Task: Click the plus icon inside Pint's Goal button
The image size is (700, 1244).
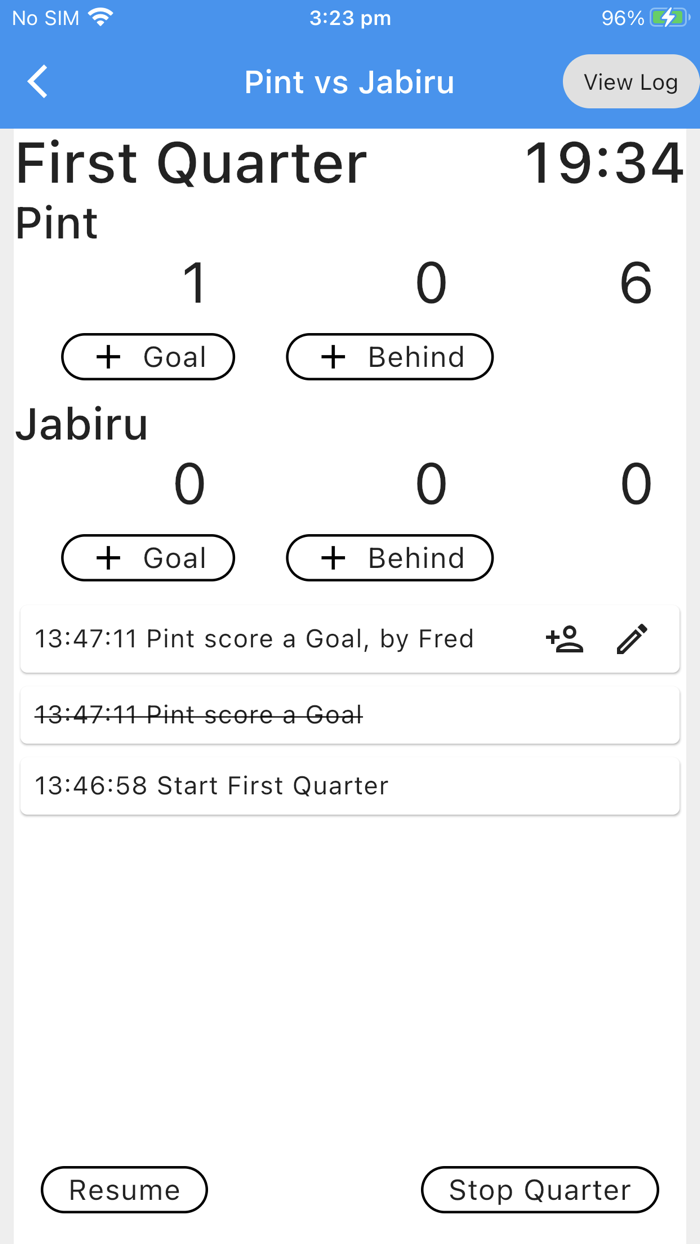Action: pyautogui.click(x=107, y=356)
